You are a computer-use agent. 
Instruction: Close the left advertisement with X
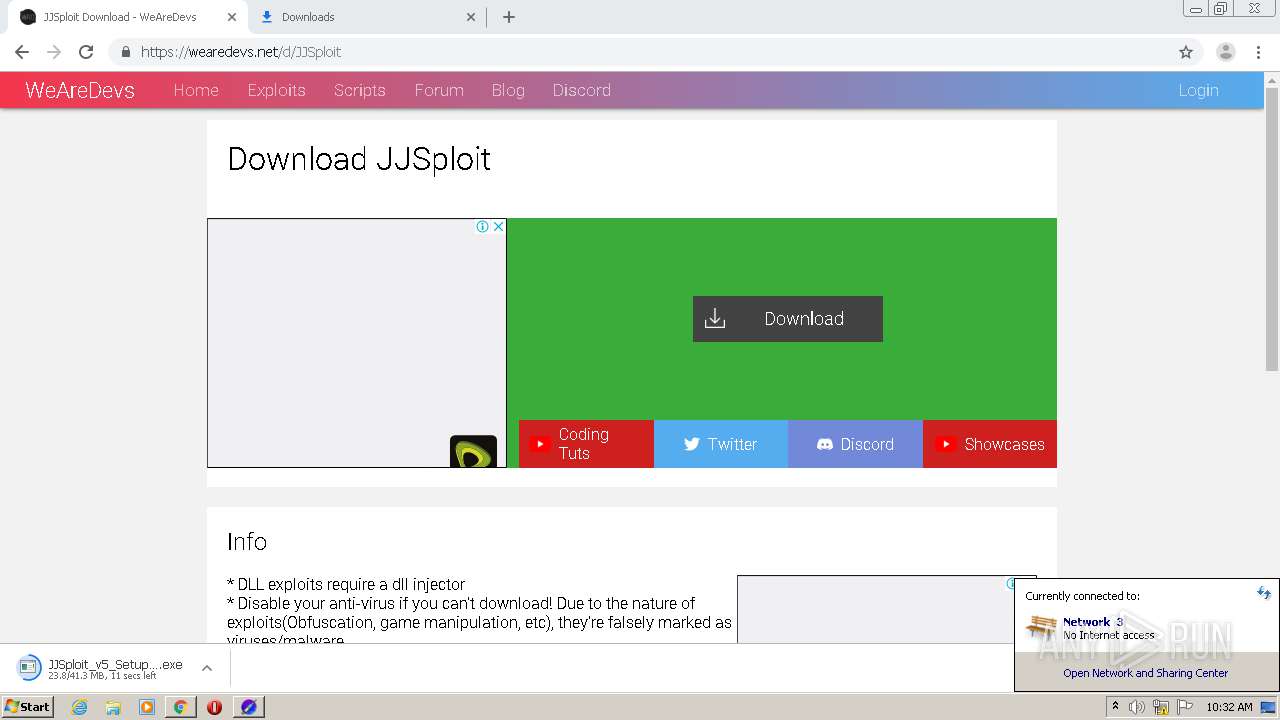[x=498, y=227]
